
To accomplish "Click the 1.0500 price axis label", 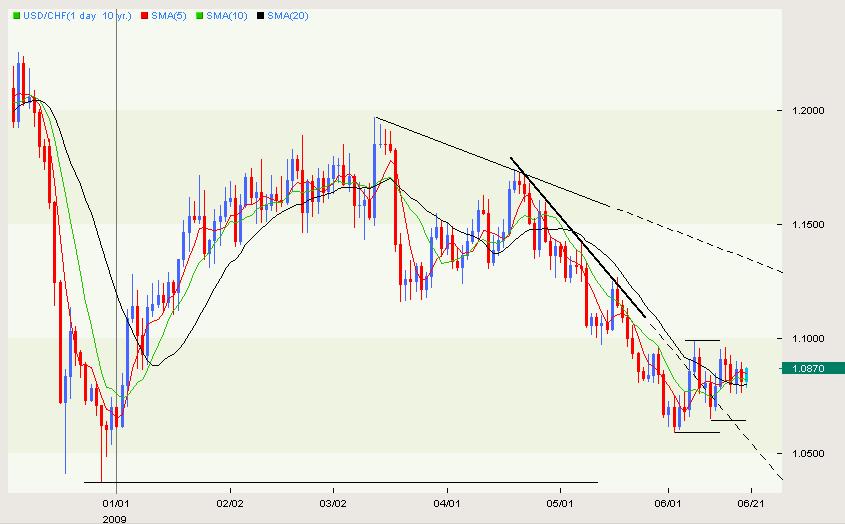I will [807, 454].
